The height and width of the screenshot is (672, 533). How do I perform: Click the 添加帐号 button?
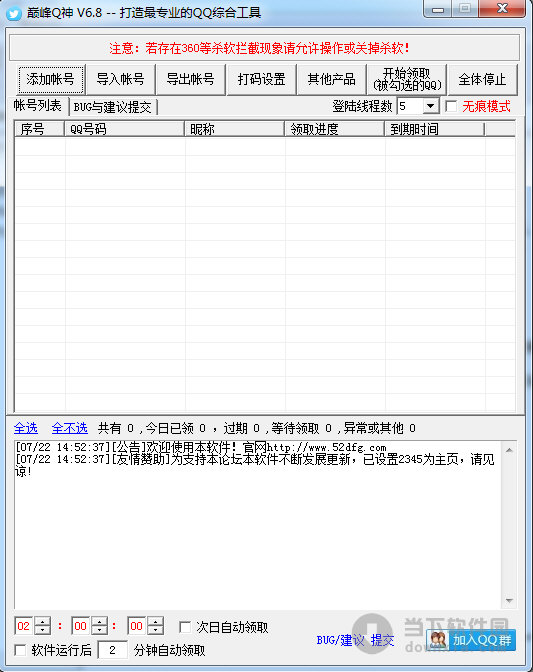tap(51, 80)
